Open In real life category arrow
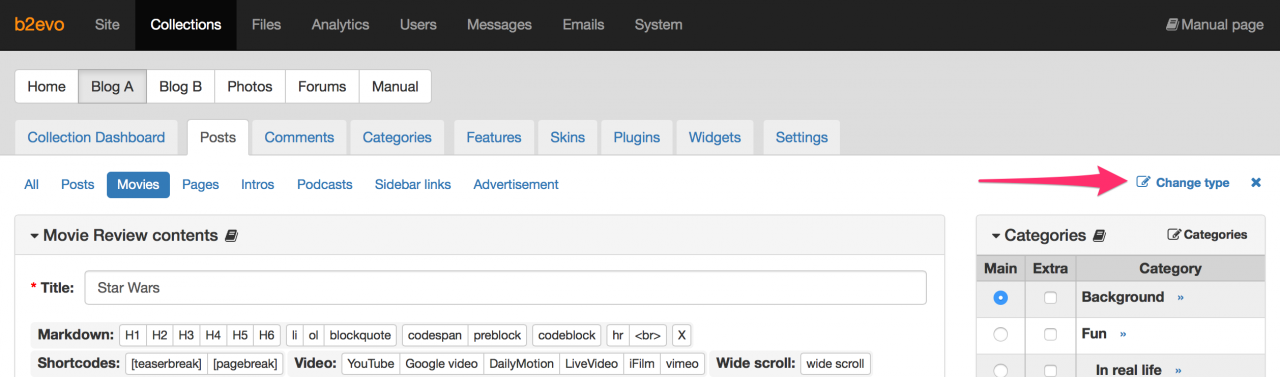Viewport: 1280px width, 377px height. 1179,370
